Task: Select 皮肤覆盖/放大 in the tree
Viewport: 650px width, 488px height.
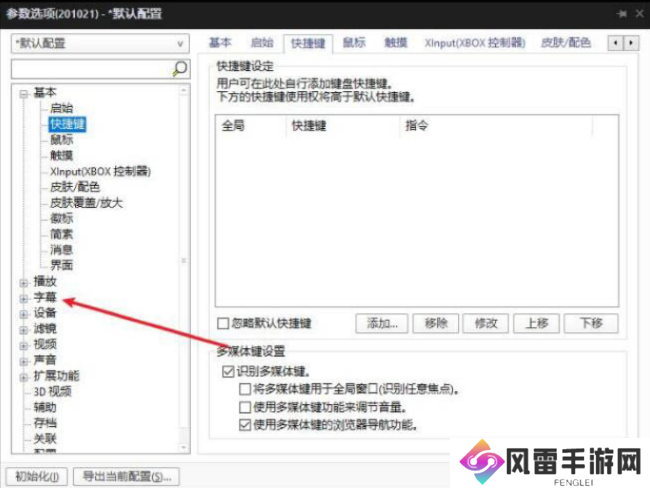Action: tap(86, 203)
